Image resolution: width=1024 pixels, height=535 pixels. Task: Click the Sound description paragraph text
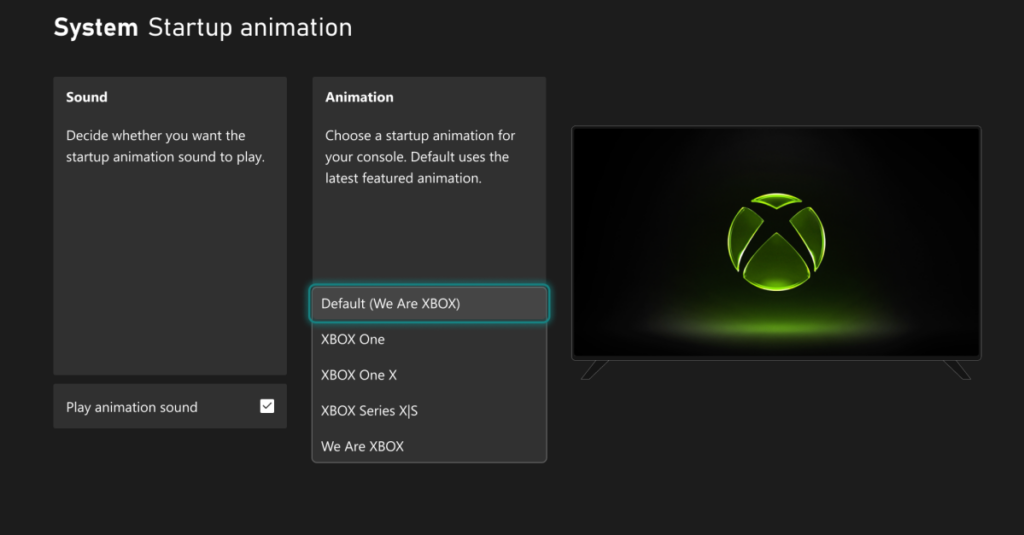click(165, 146)
